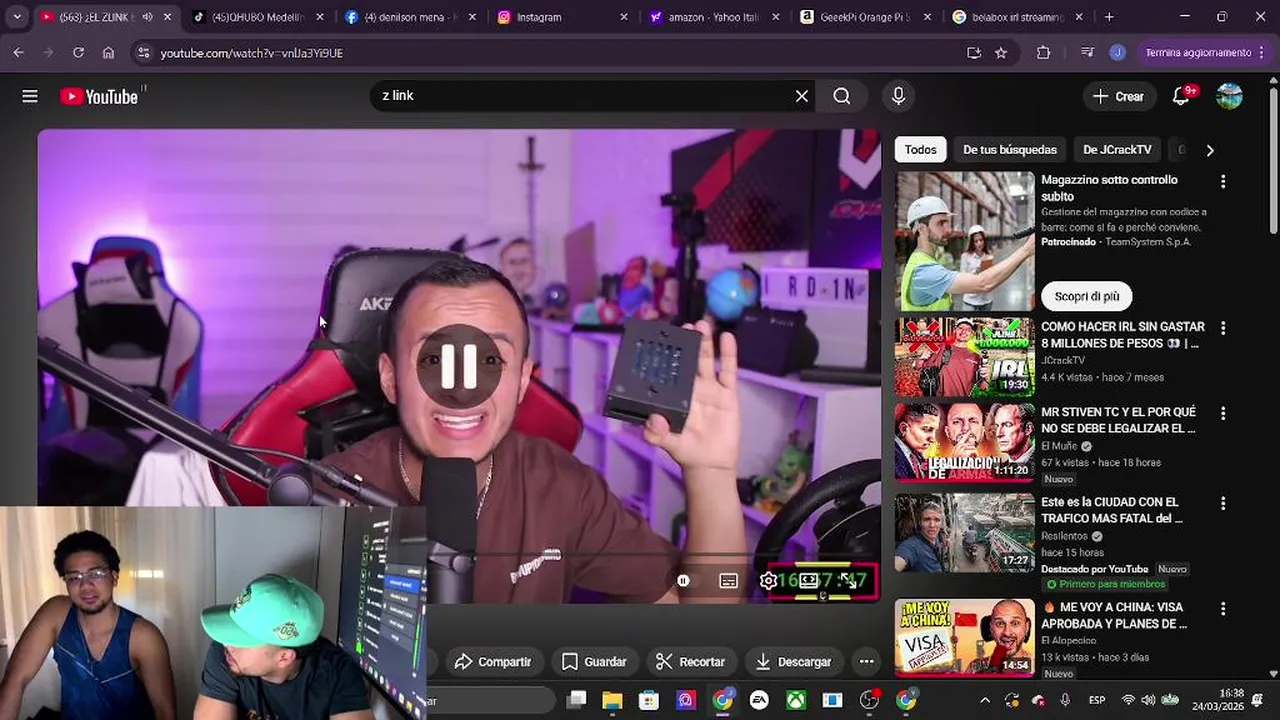Select the 'De JCrackTV' filter chip
The width and height of the screenshot is (1280, 720).
(x=1117, y=150)
